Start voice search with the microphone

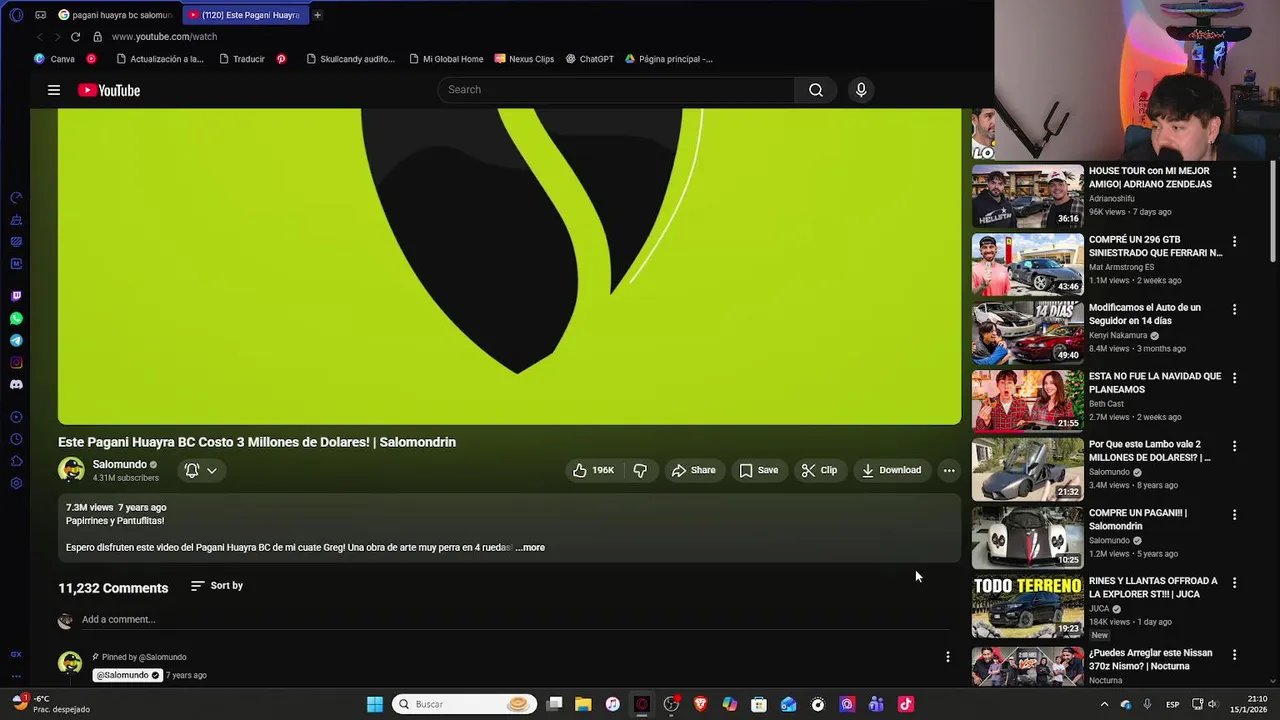[x=861, y=90]
